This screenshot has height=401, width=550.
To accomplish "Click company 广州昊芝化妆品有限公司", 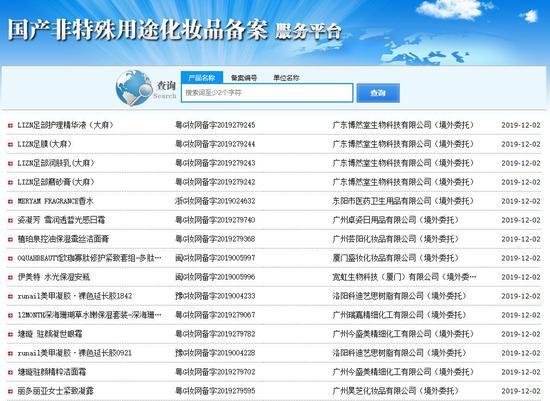I will pos(395,391).
